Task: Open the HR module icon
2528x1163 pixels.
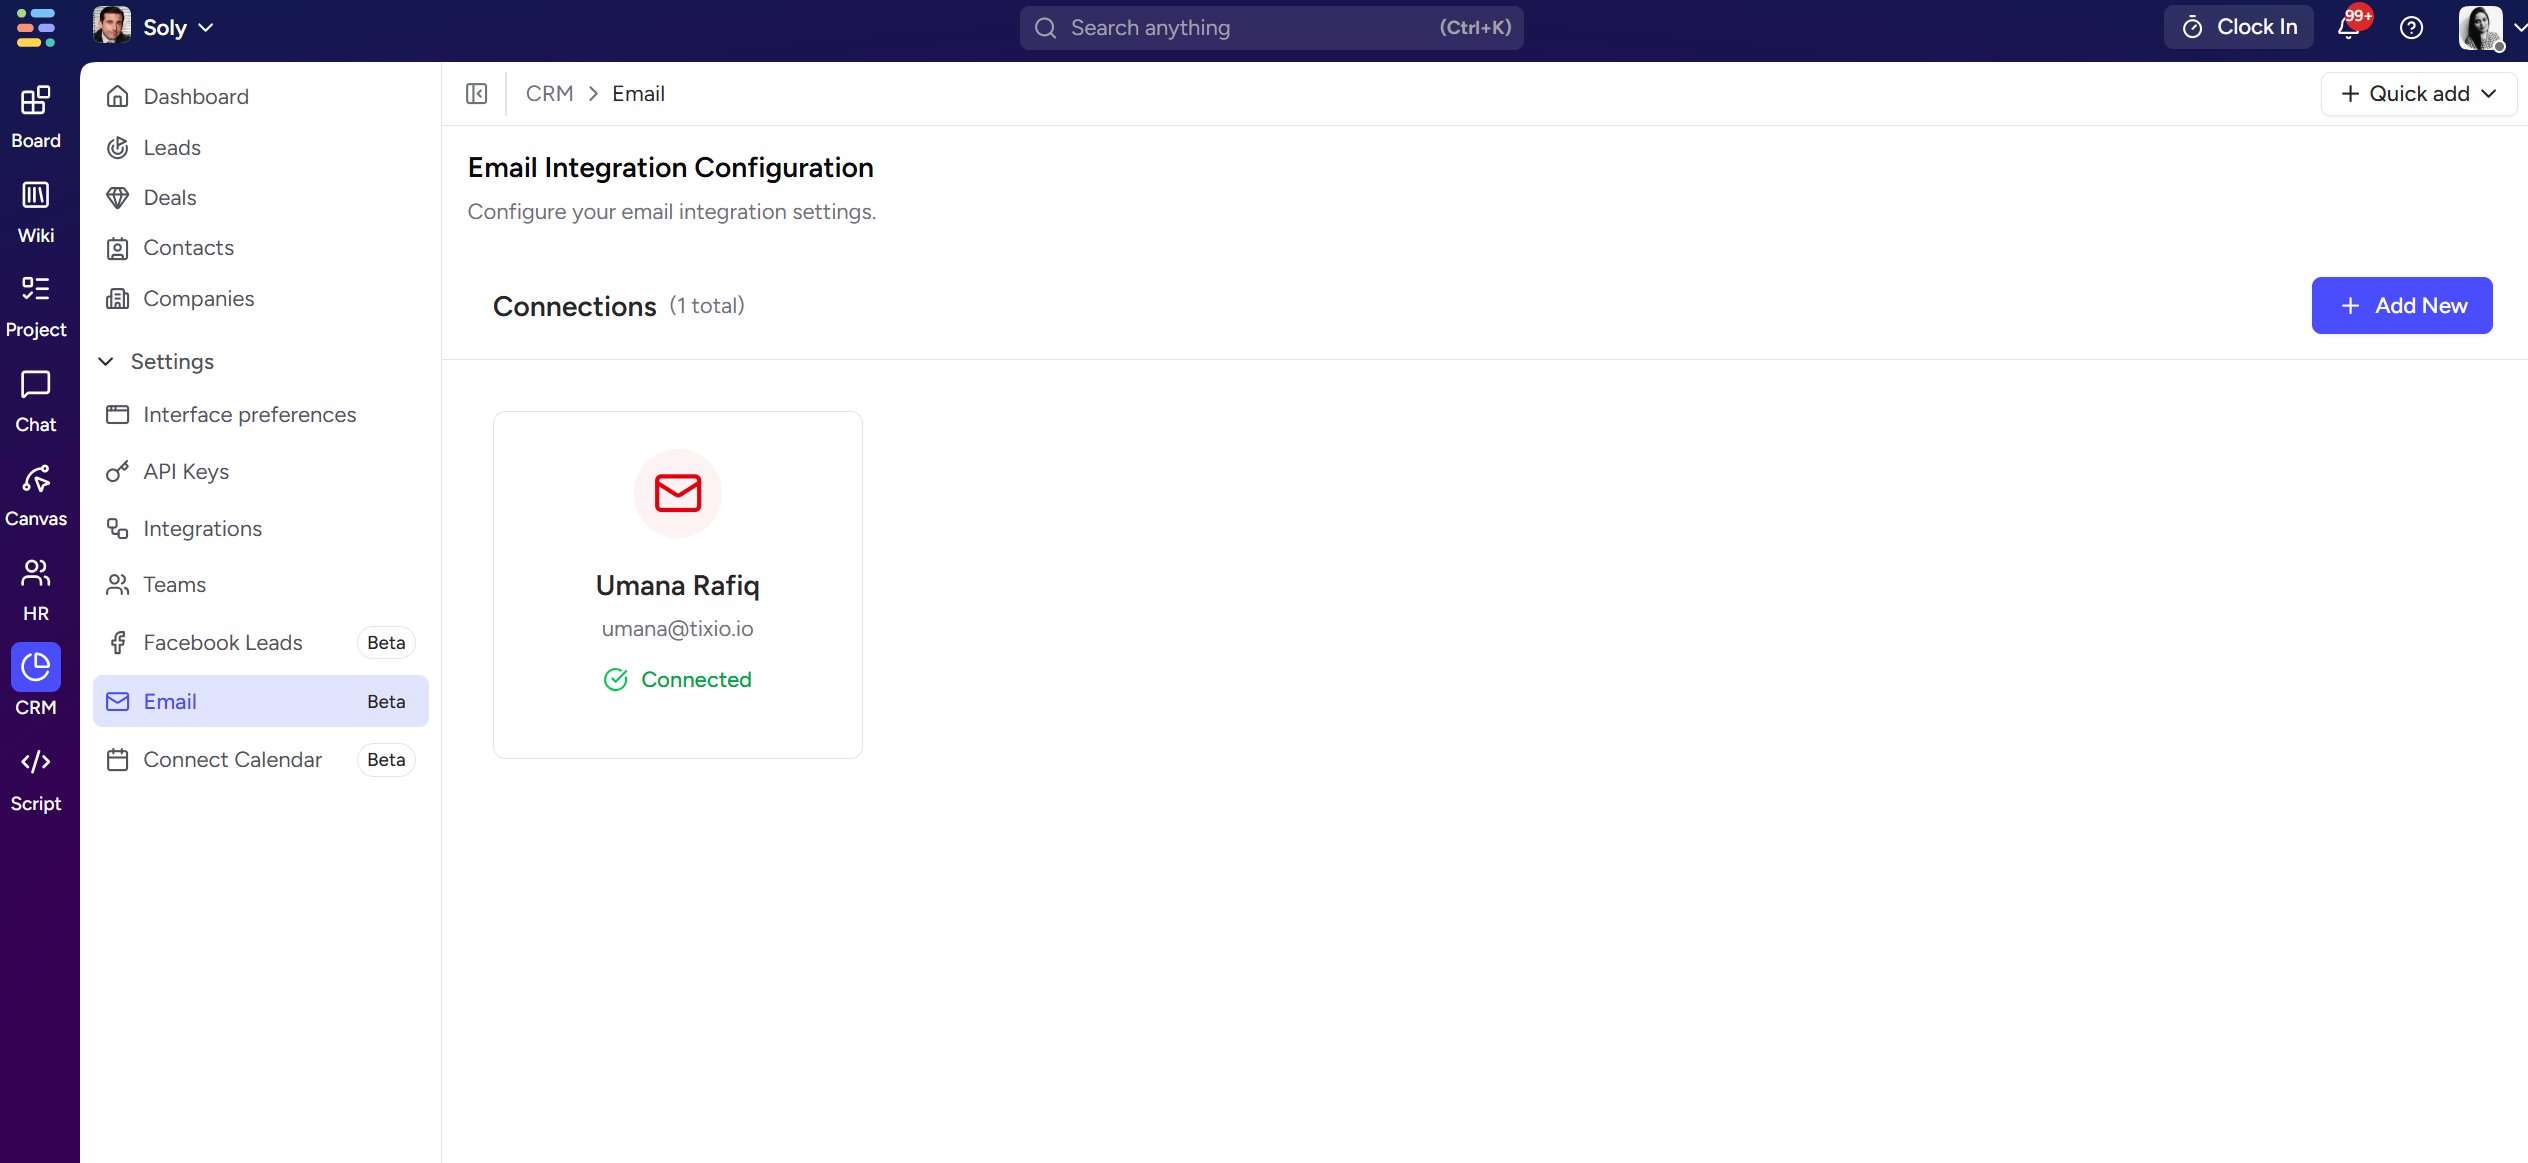Action: pos(35,574)
